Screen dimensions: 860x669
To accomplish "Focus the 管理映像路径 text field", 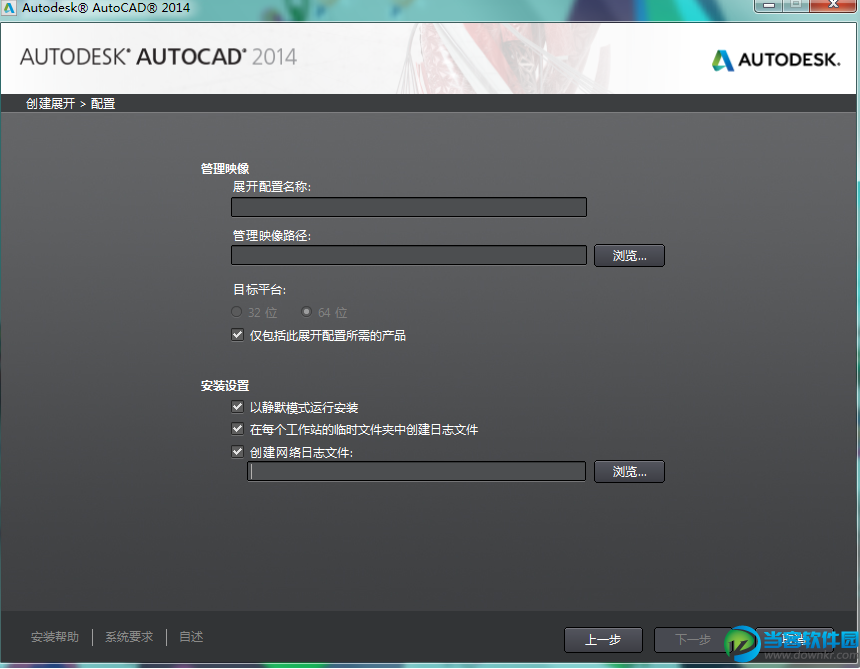I will tap(409, 256).
